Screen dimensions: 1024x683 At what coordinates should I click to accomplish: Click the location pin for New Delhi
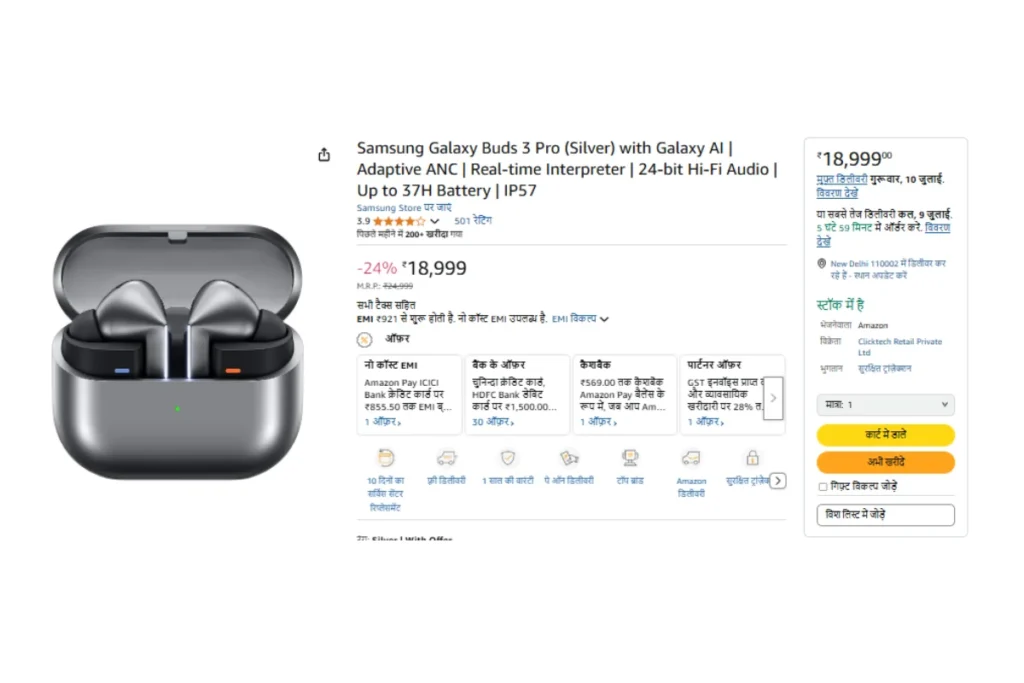coord(822,264)
